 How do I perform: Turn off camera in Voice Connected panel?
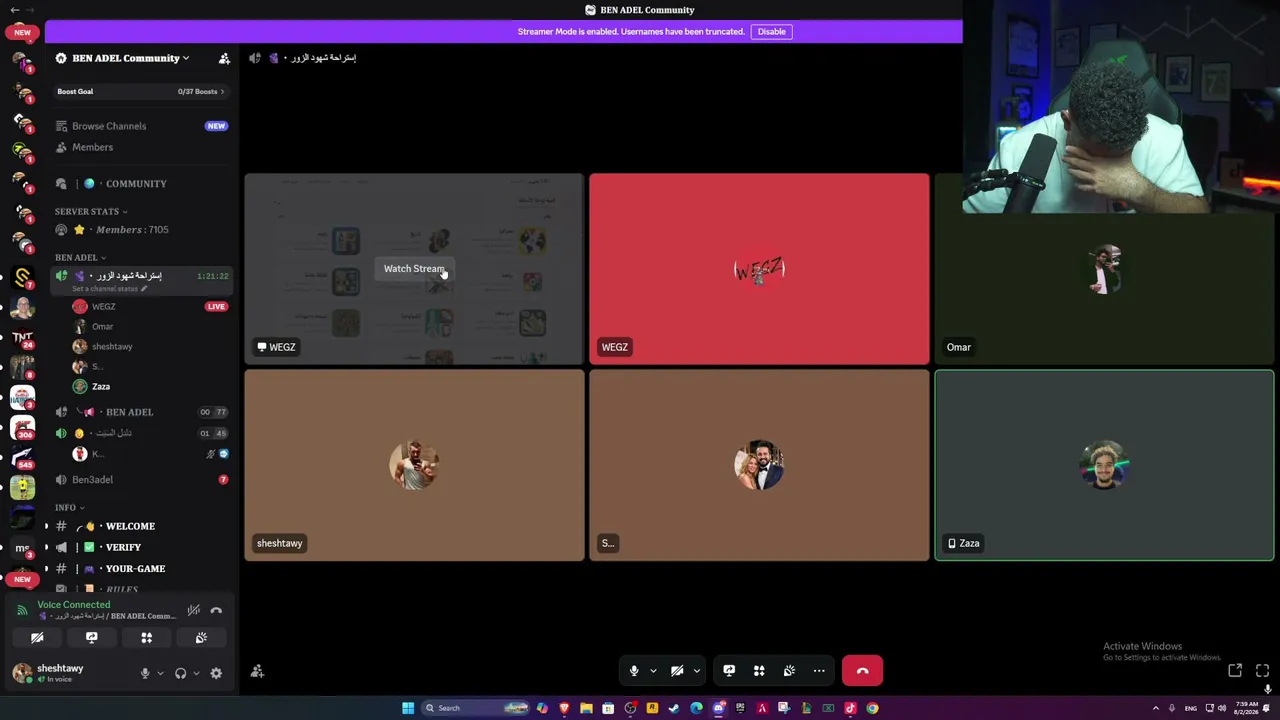pyautogui.click(x=37, y=638)
